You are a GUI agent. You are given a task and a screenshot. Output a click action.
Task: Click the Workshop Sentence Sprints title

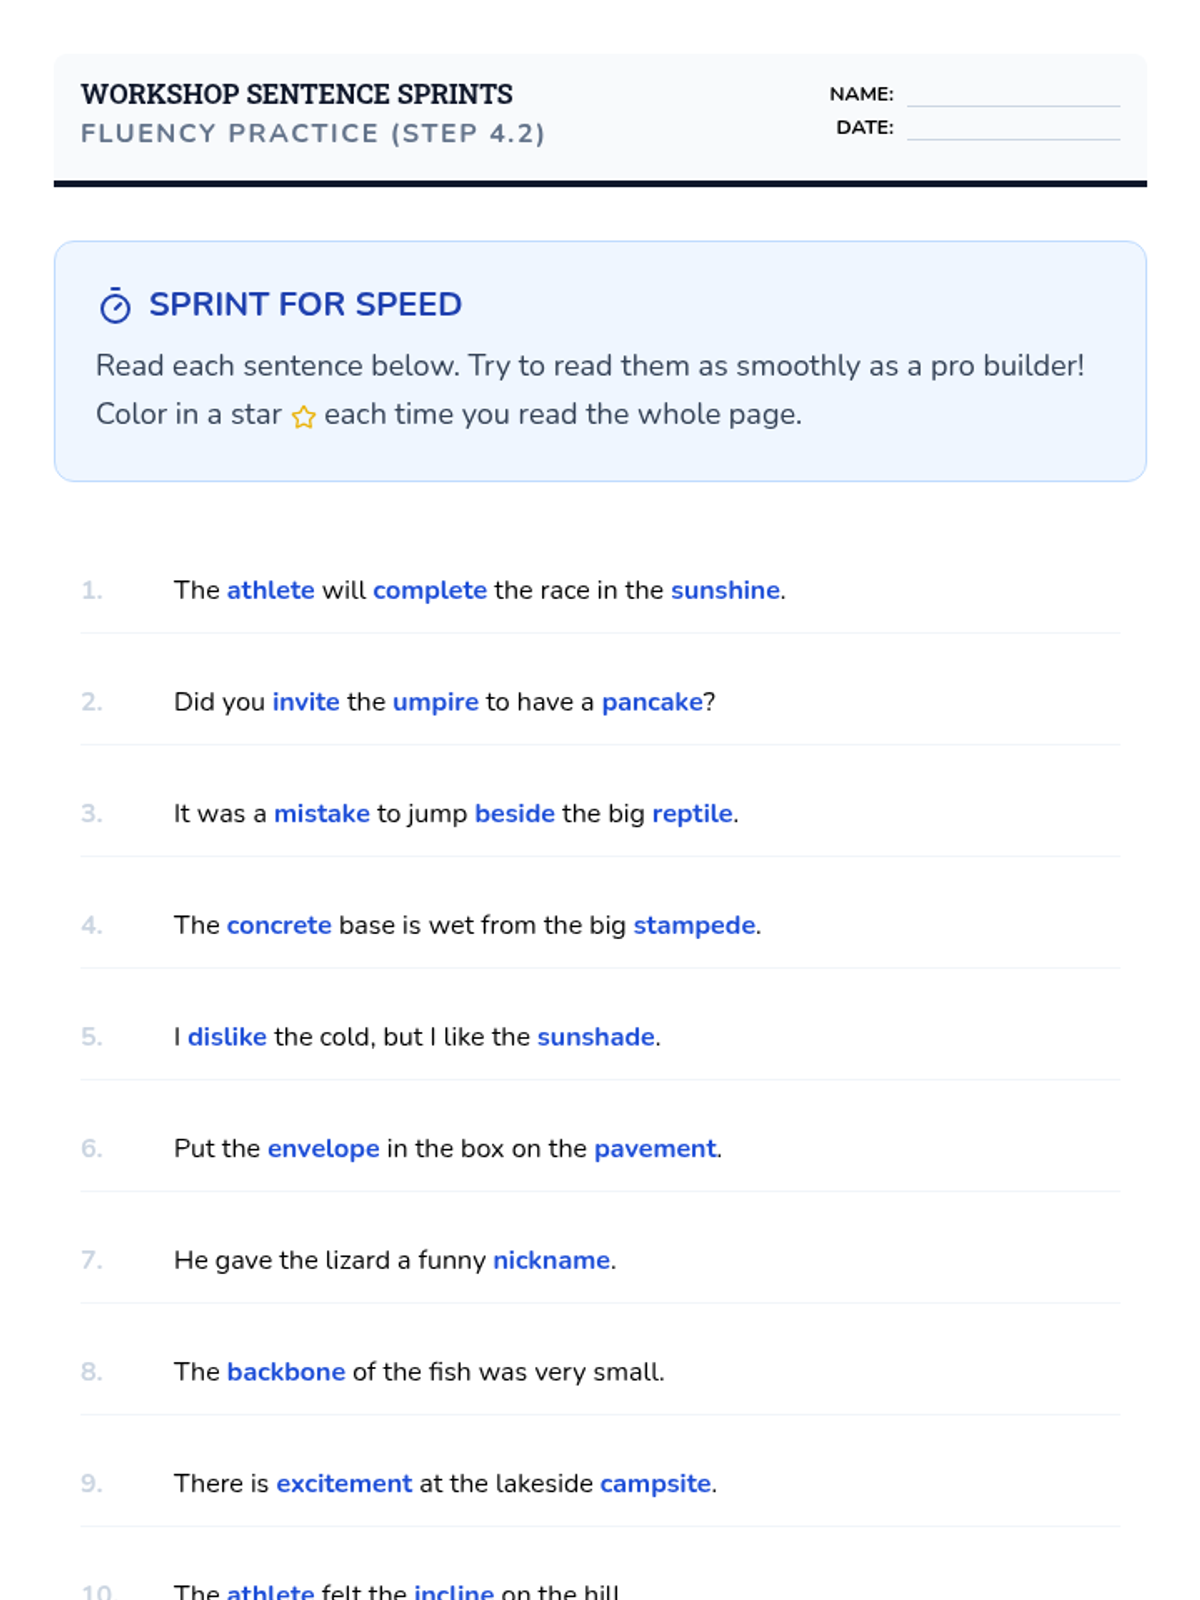[296, 94]
